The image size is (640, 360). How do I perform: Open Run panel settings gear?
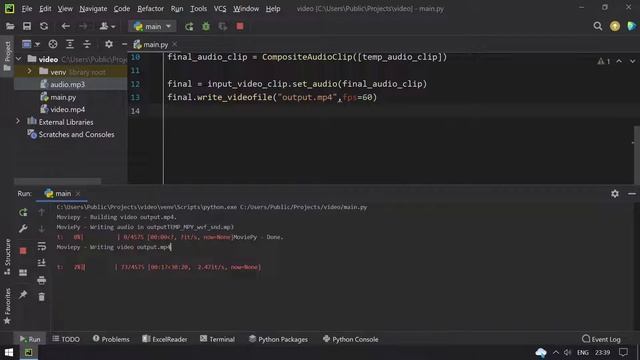(615, 194)
